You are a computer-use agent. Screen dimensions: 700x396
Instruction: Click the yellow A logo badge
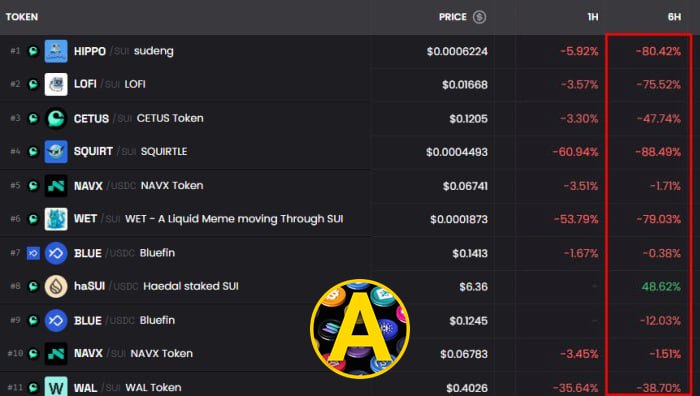[360, 329]
